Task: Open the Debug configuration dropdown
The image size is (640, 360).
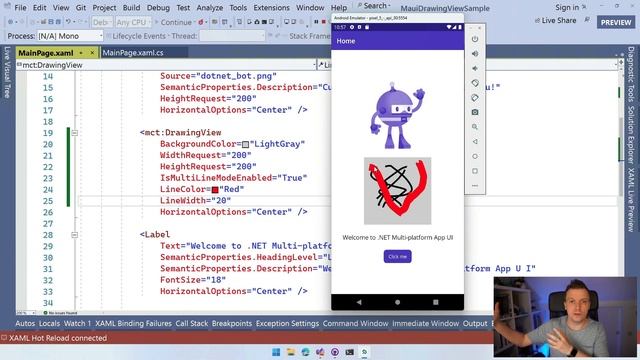Action: [x=102, y=22]
